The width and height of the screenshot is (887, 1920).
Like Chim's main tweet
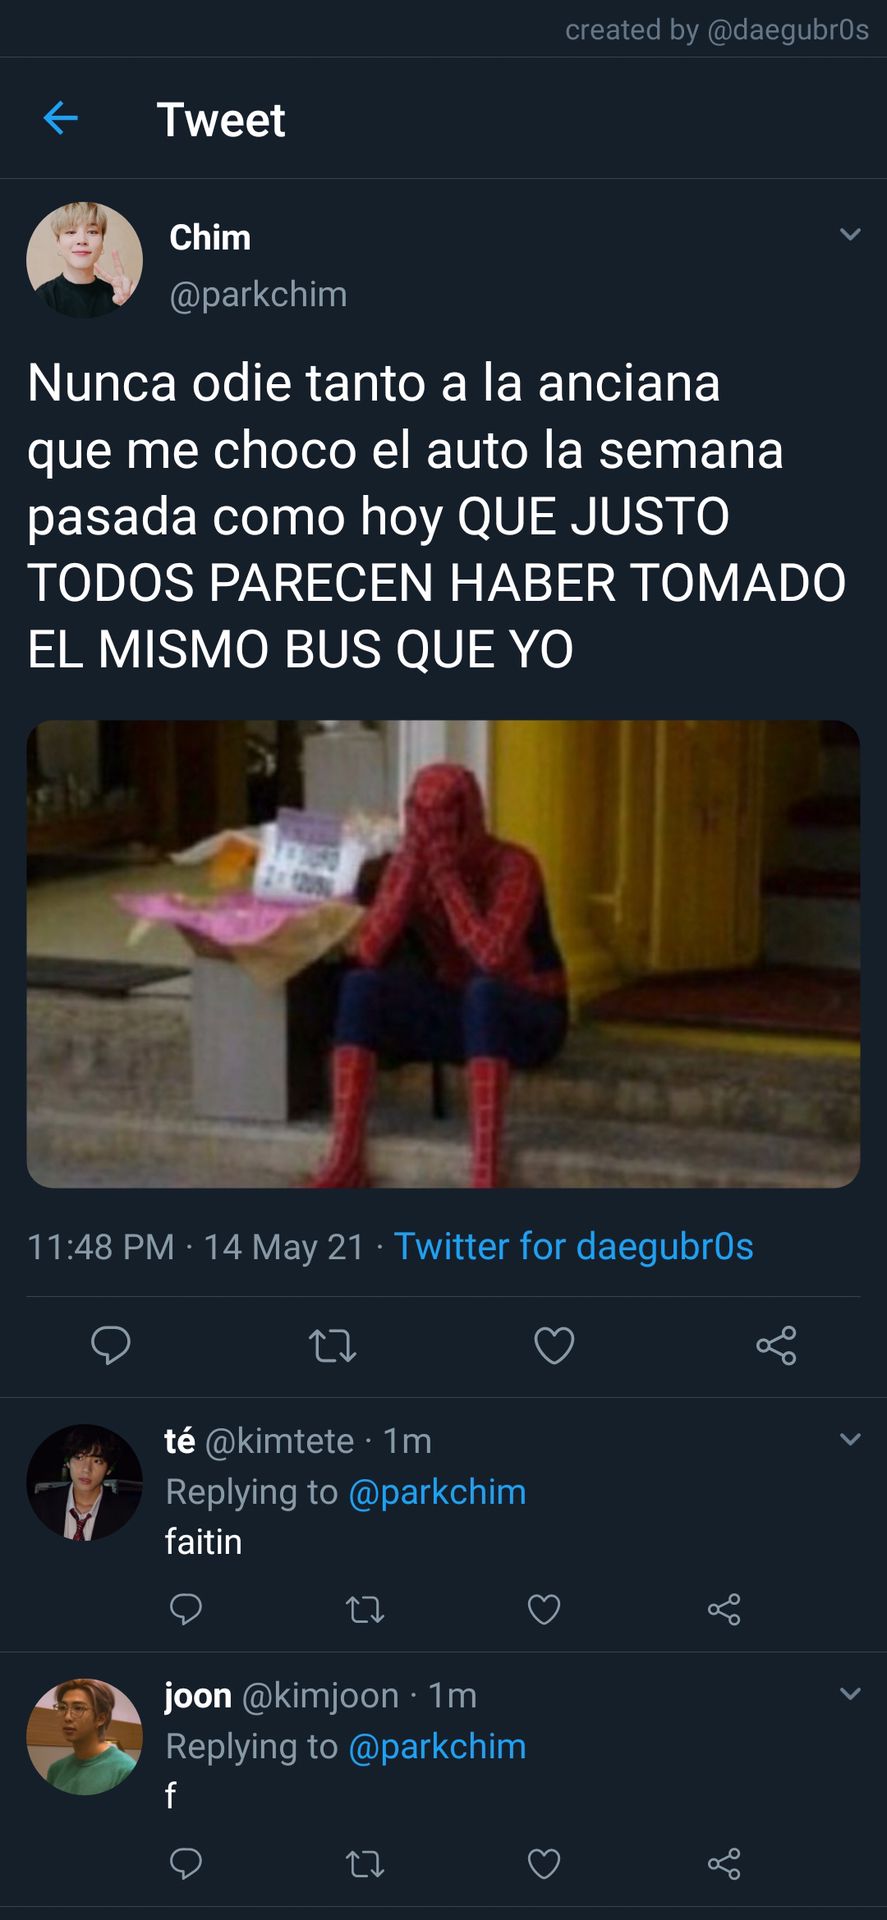(554, 1345)
